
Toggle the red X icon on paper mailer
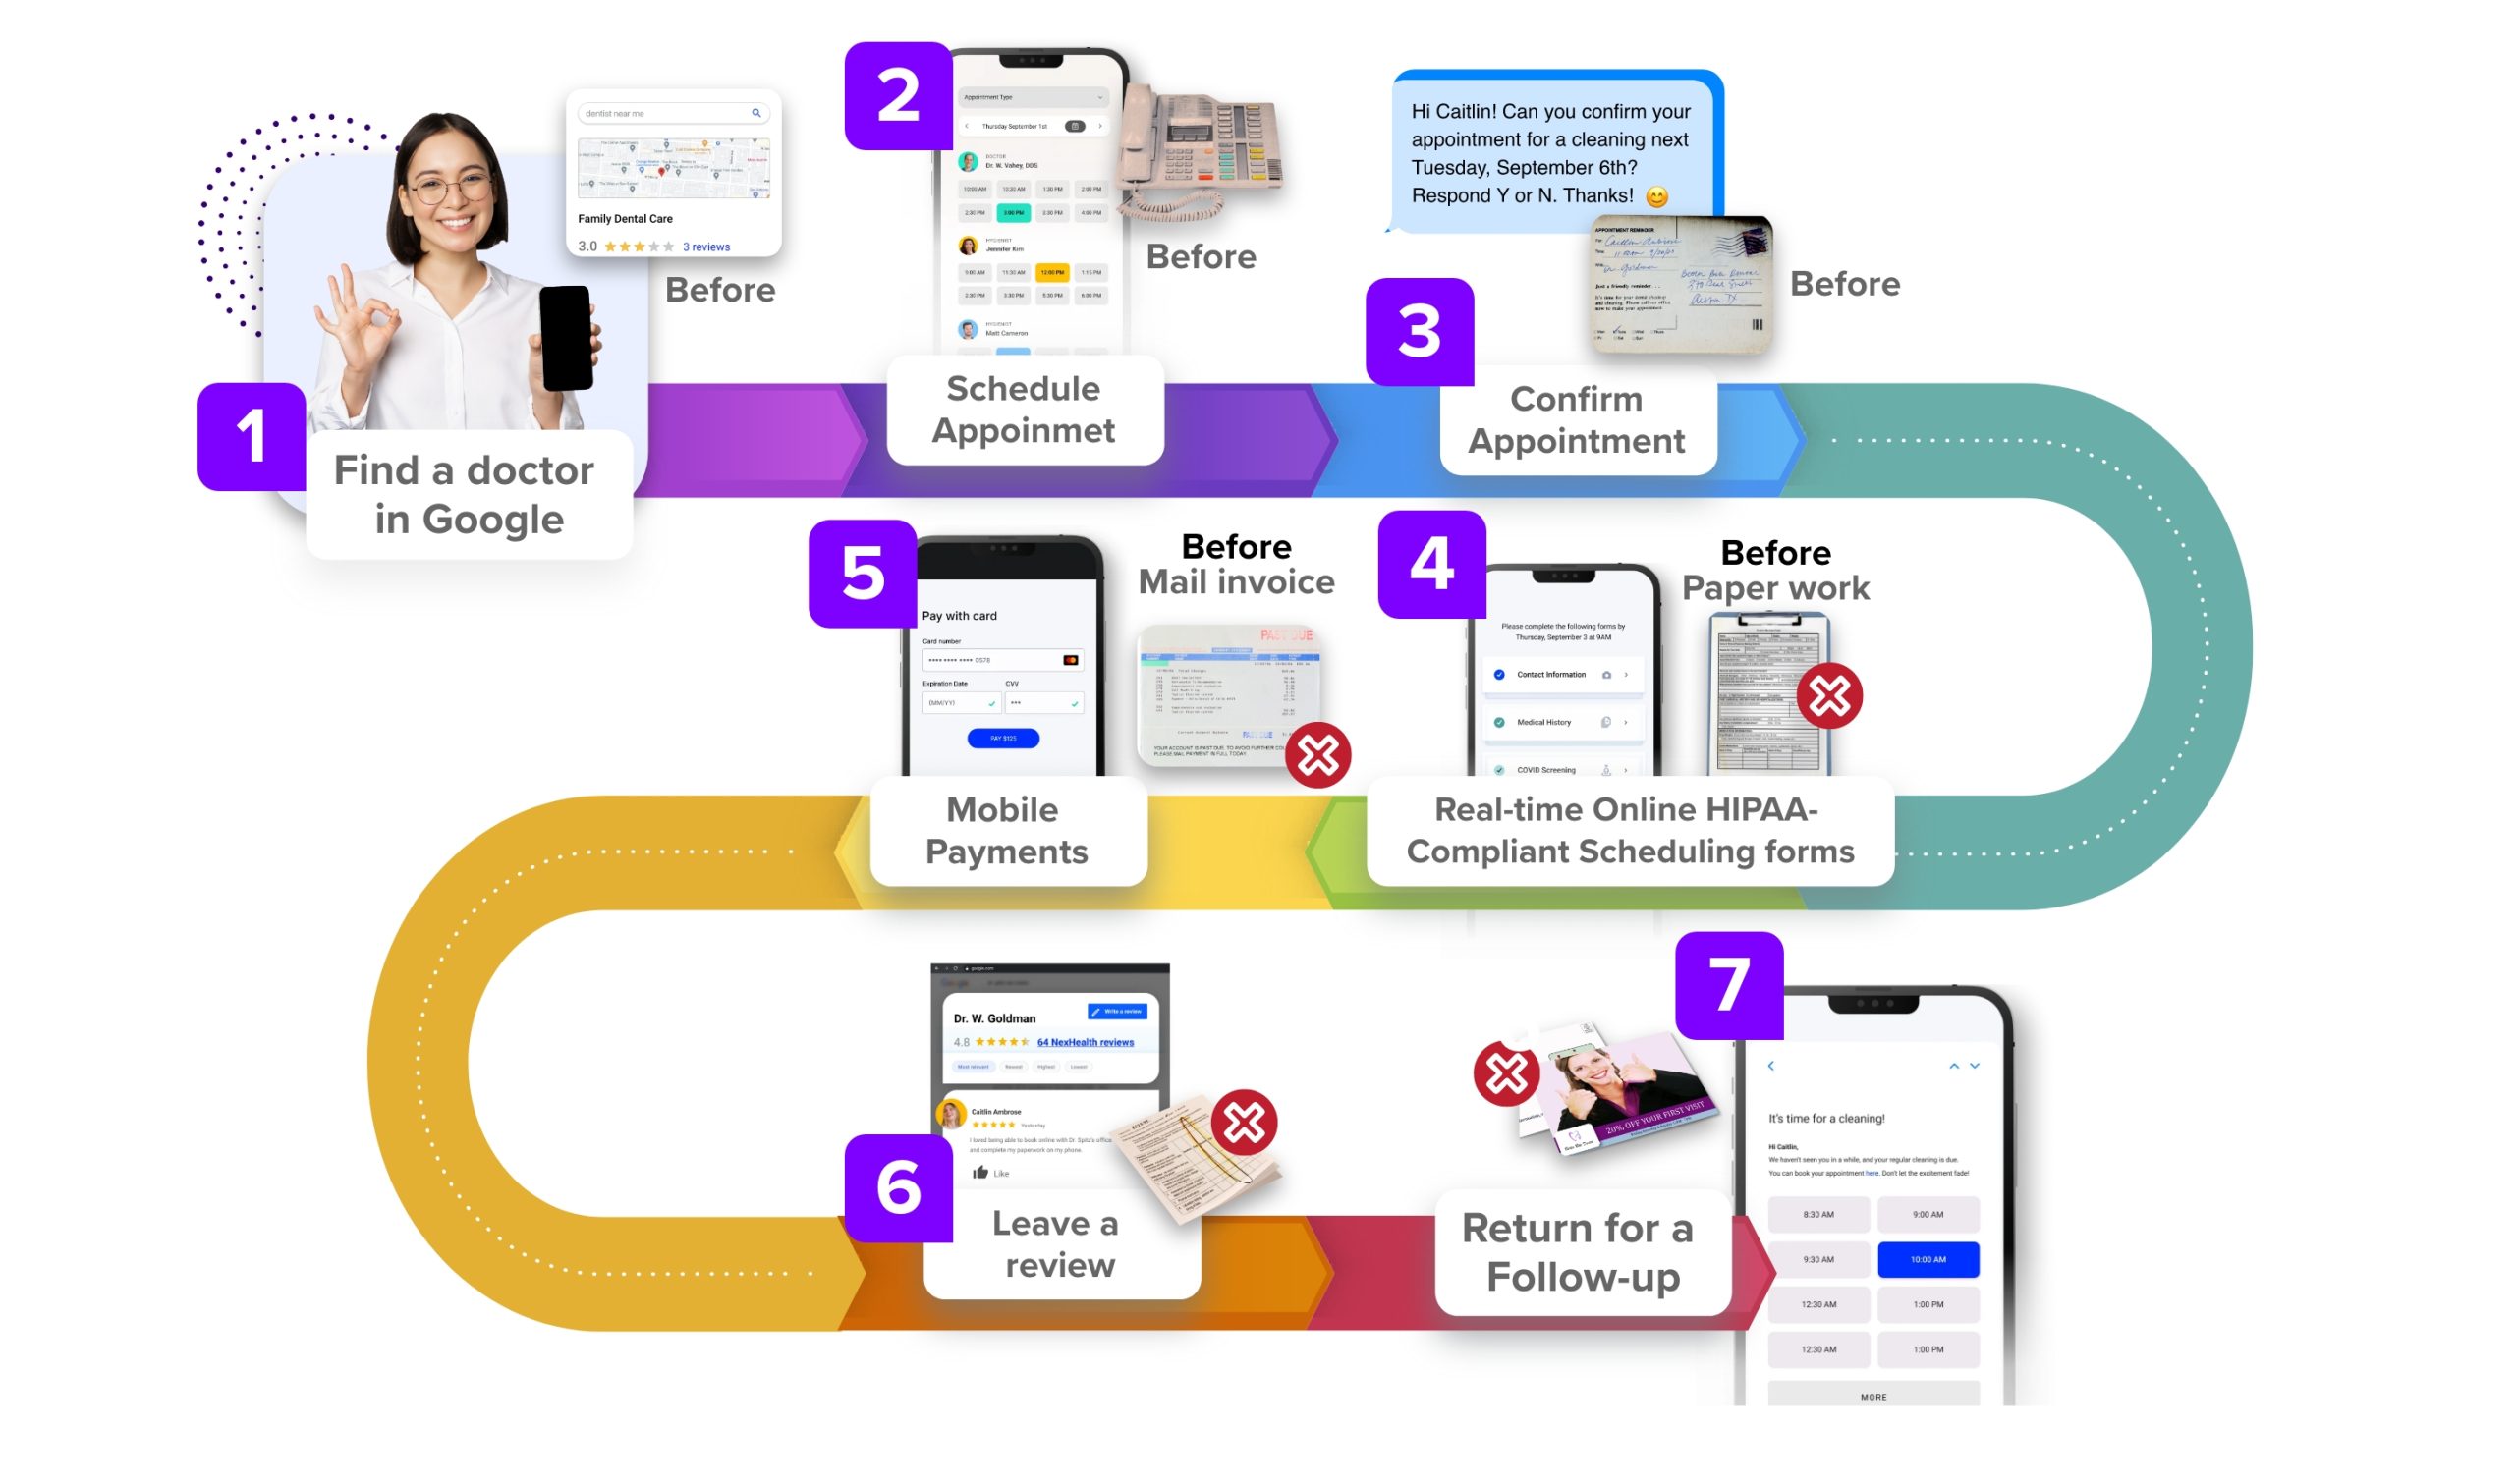coord(1505,1072)
